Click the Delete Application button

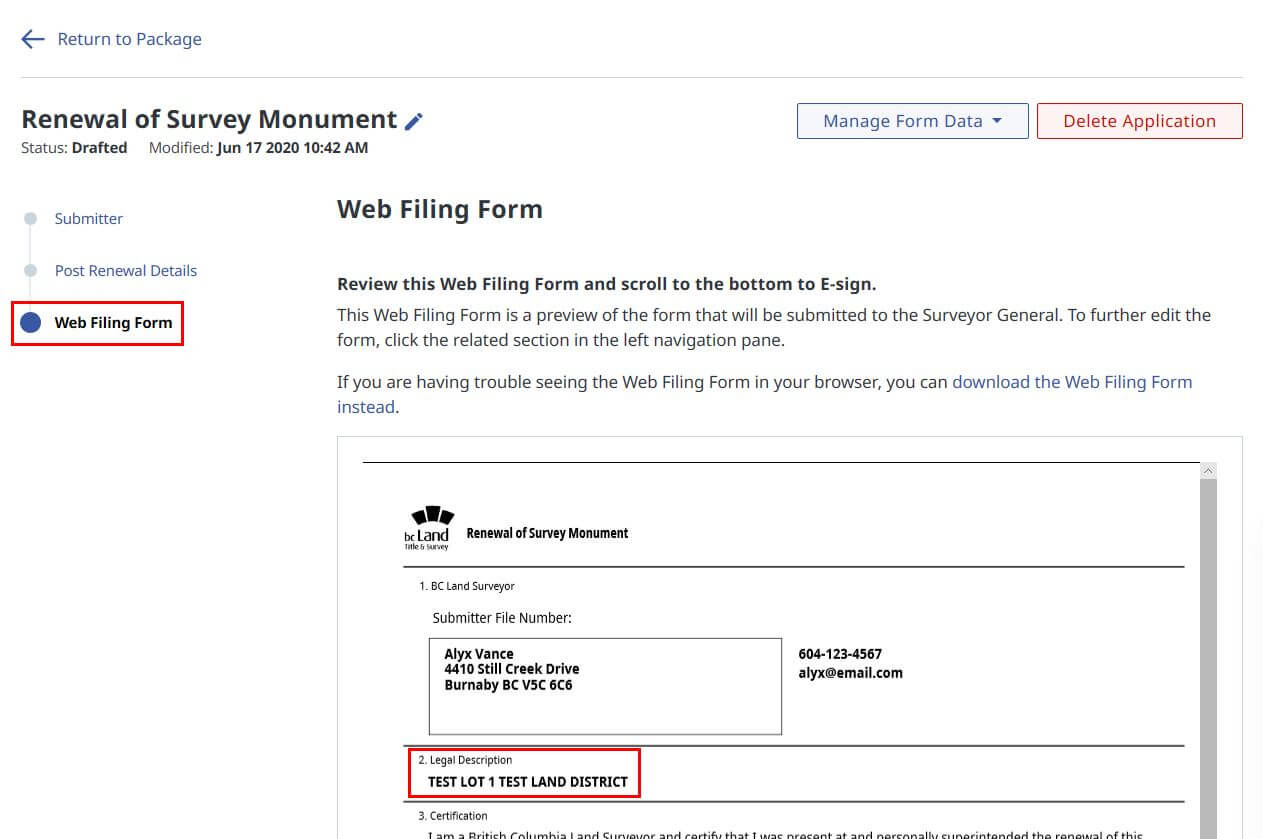(x=1139, y=121)
